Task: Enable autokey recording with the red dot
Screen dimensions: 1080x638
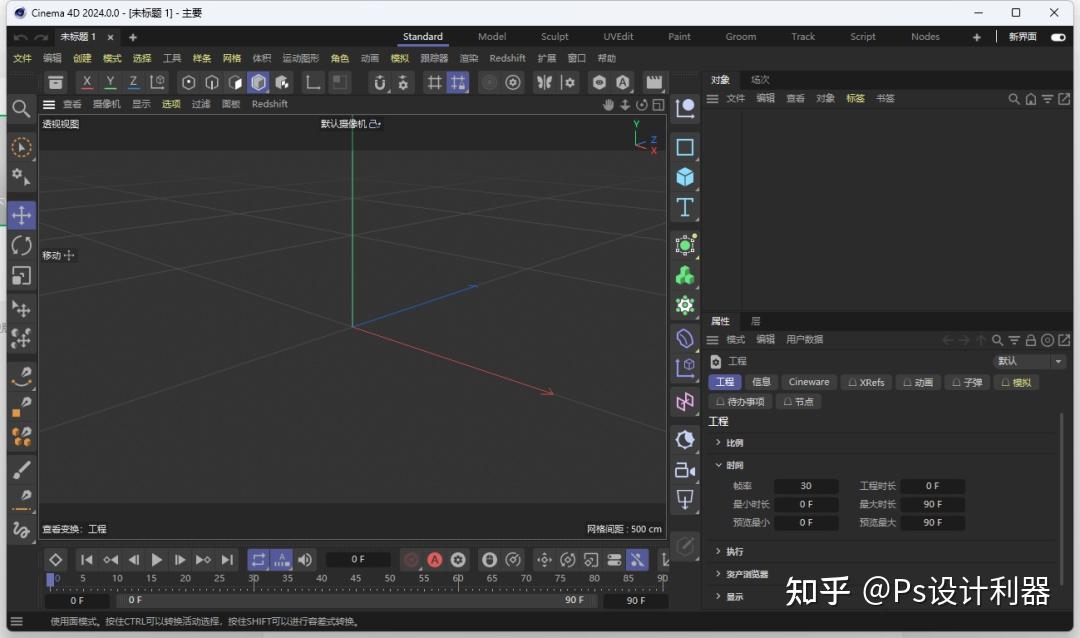Action: coord(410,560)
